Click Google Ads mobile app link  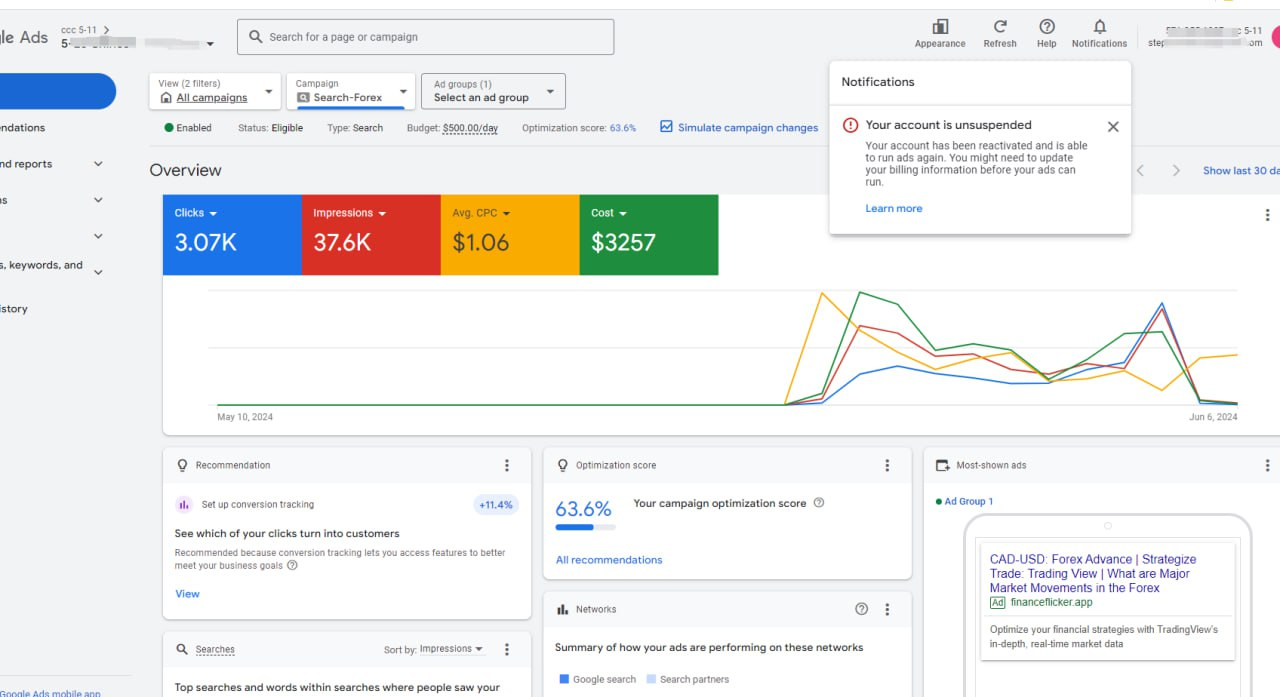50,693
